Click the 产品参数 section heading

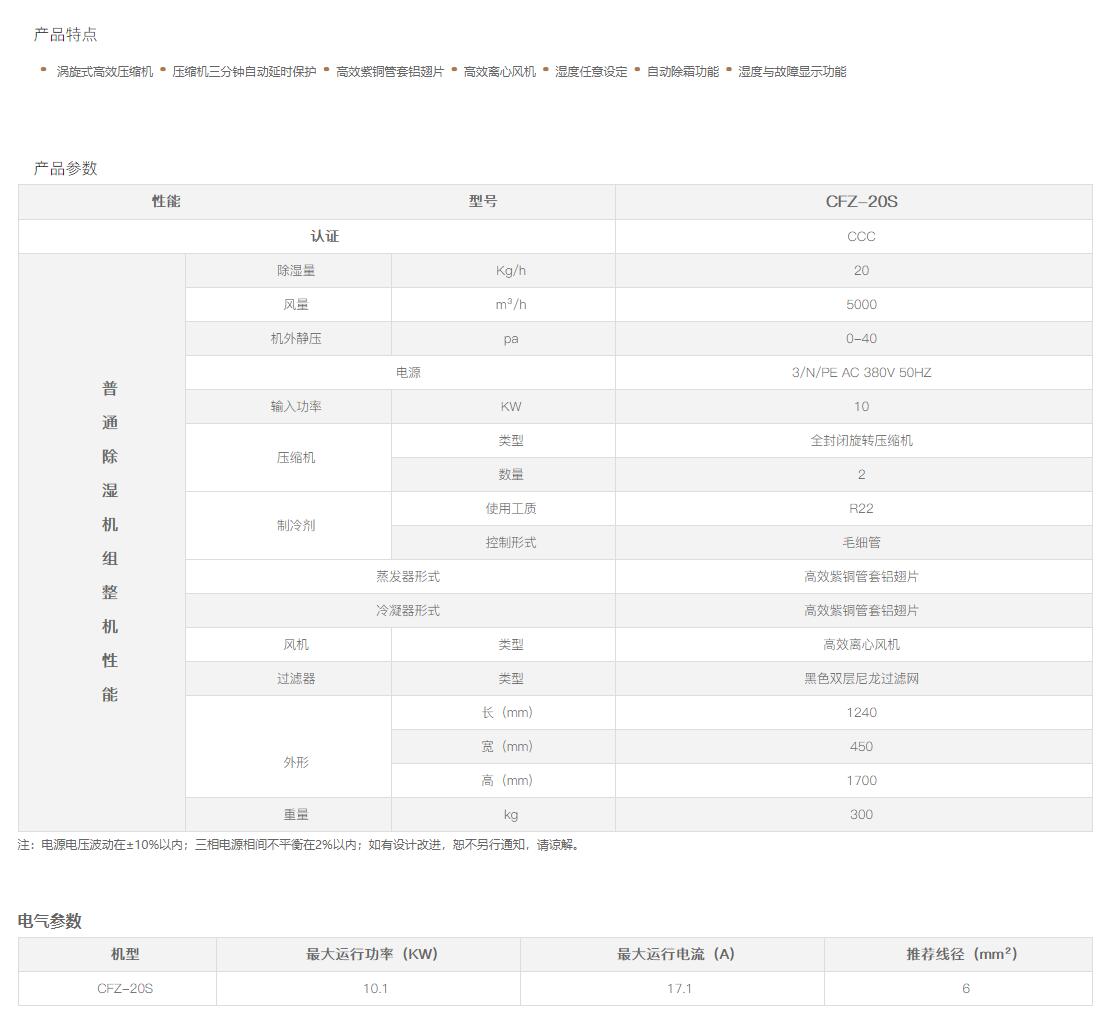tap(65, 168)
